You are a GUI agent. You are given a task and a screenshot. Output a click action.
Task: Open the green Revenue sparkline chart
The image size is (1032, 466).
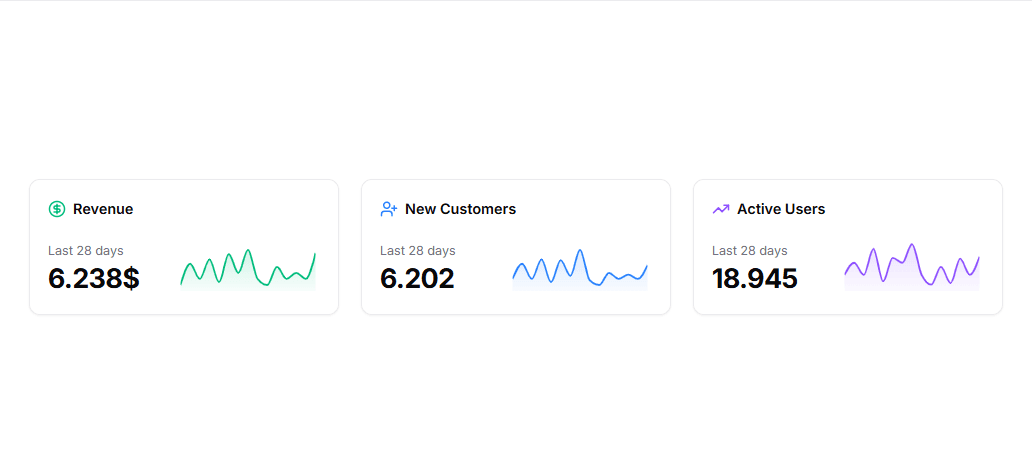(x=248, y=269)
